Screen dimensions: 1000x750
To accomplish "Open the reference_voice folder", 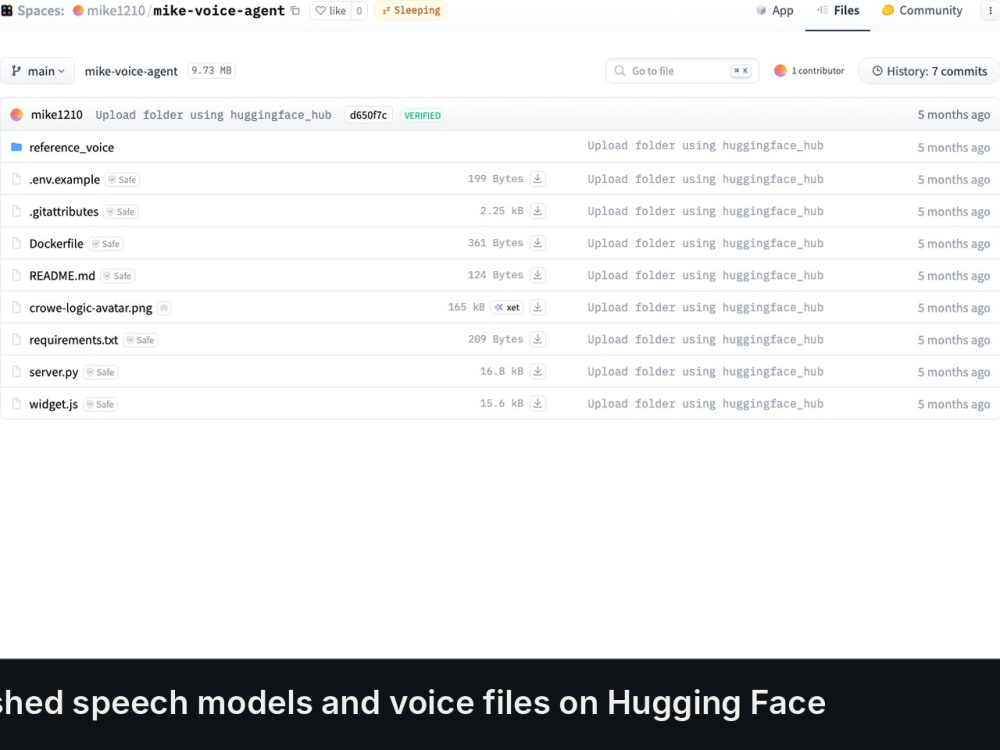I will 71,147.
